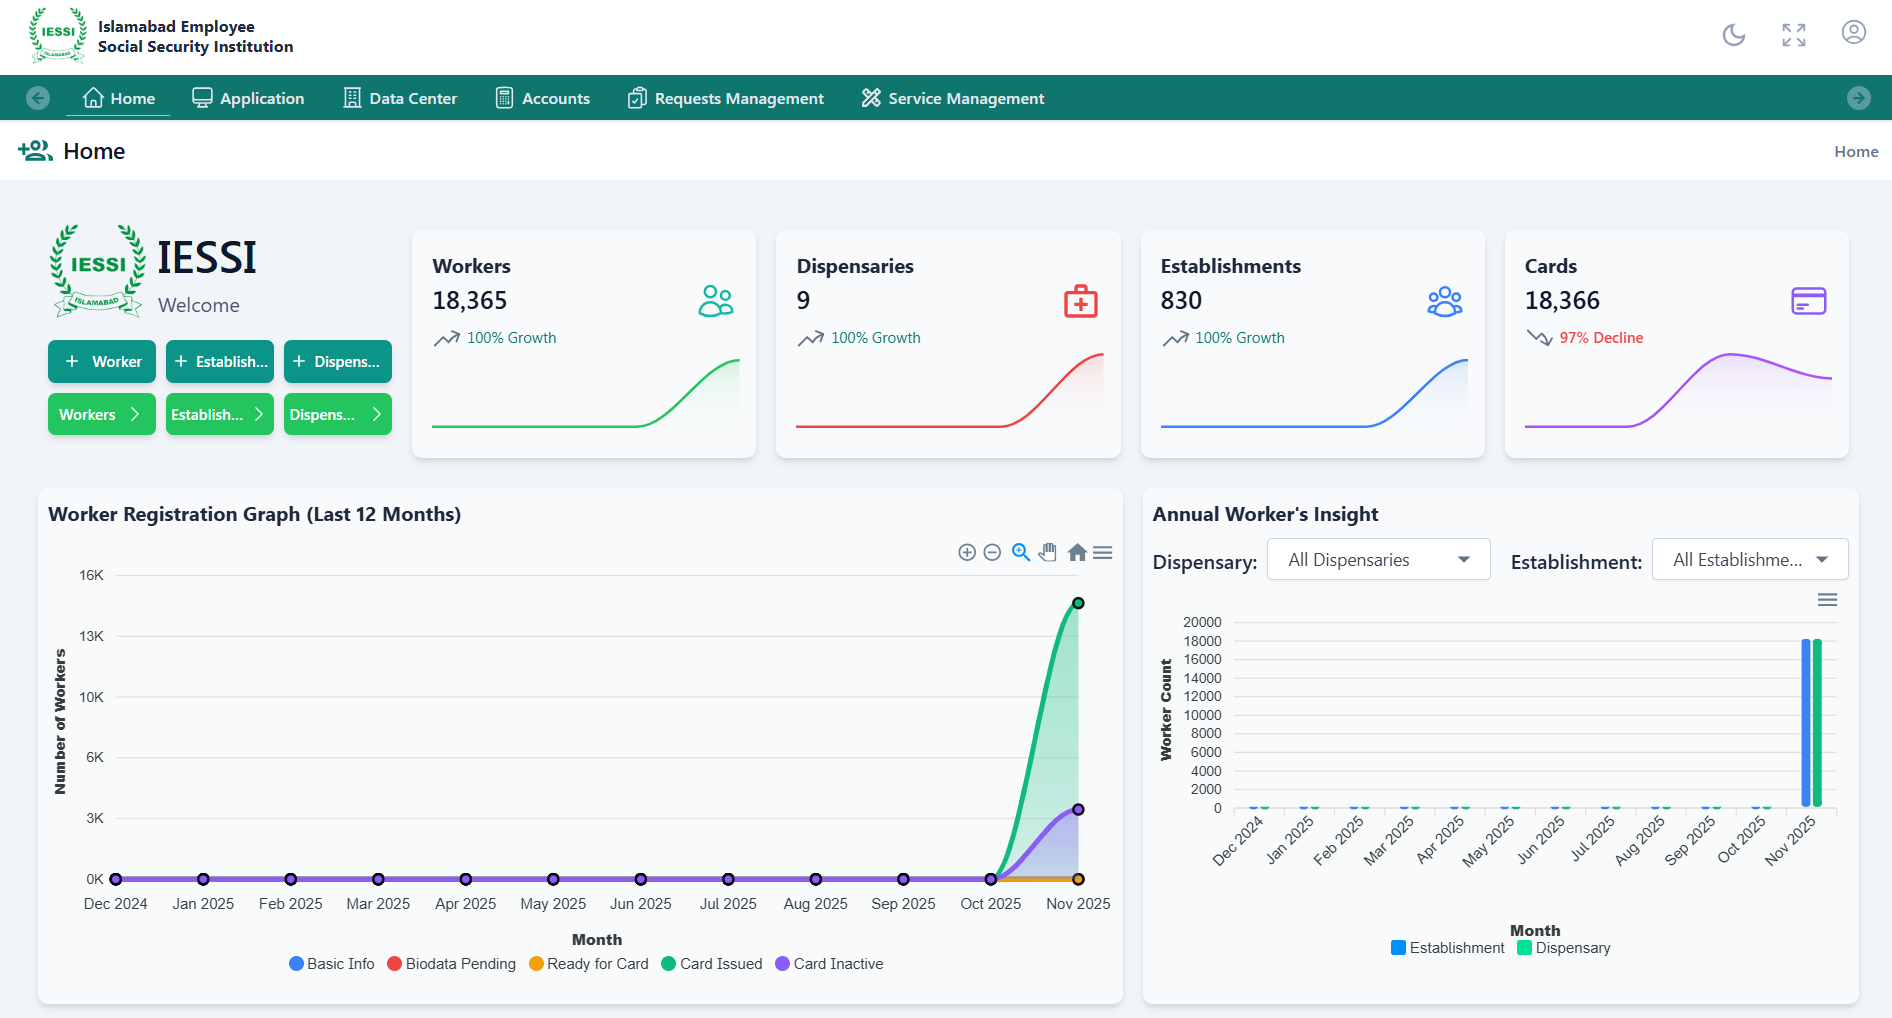The width and height of the screenshot is (1892, 1018).
Task: Open the registration graph hamburger menu
Action: point(1103,552)
